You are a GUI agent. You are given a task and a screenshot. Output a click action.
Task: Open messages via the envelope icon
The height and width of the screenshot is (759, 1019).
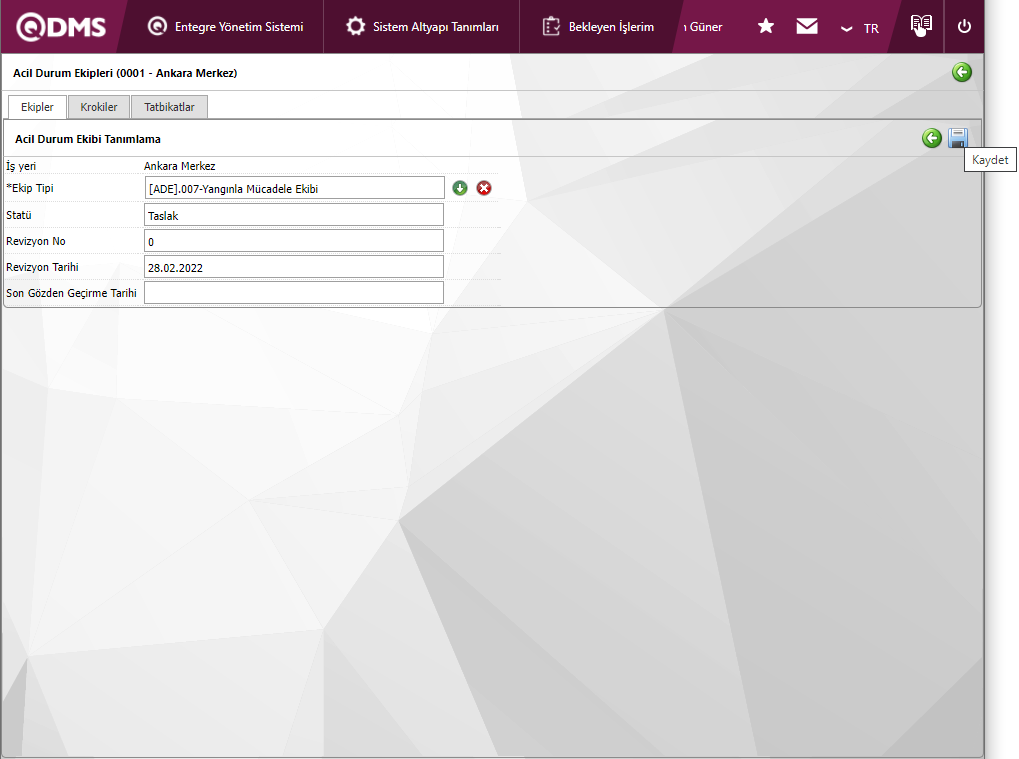(807, 27)
